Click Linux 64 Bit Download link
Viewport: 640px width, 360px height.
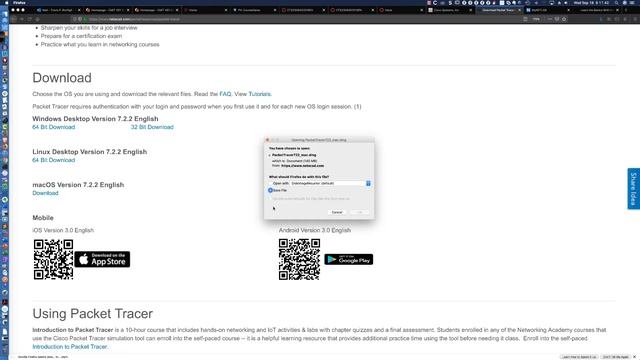click(x=53, y=160)
